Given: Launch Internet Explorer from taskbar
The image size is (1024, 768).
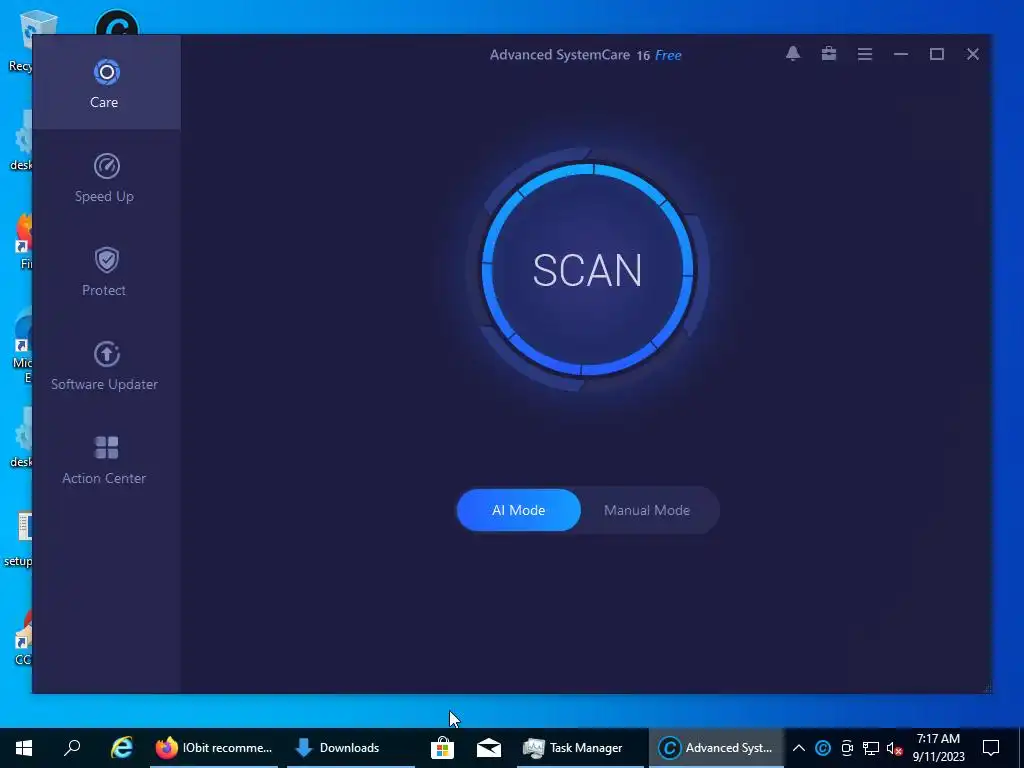Looking at the screenshot, I should (121, 748).
